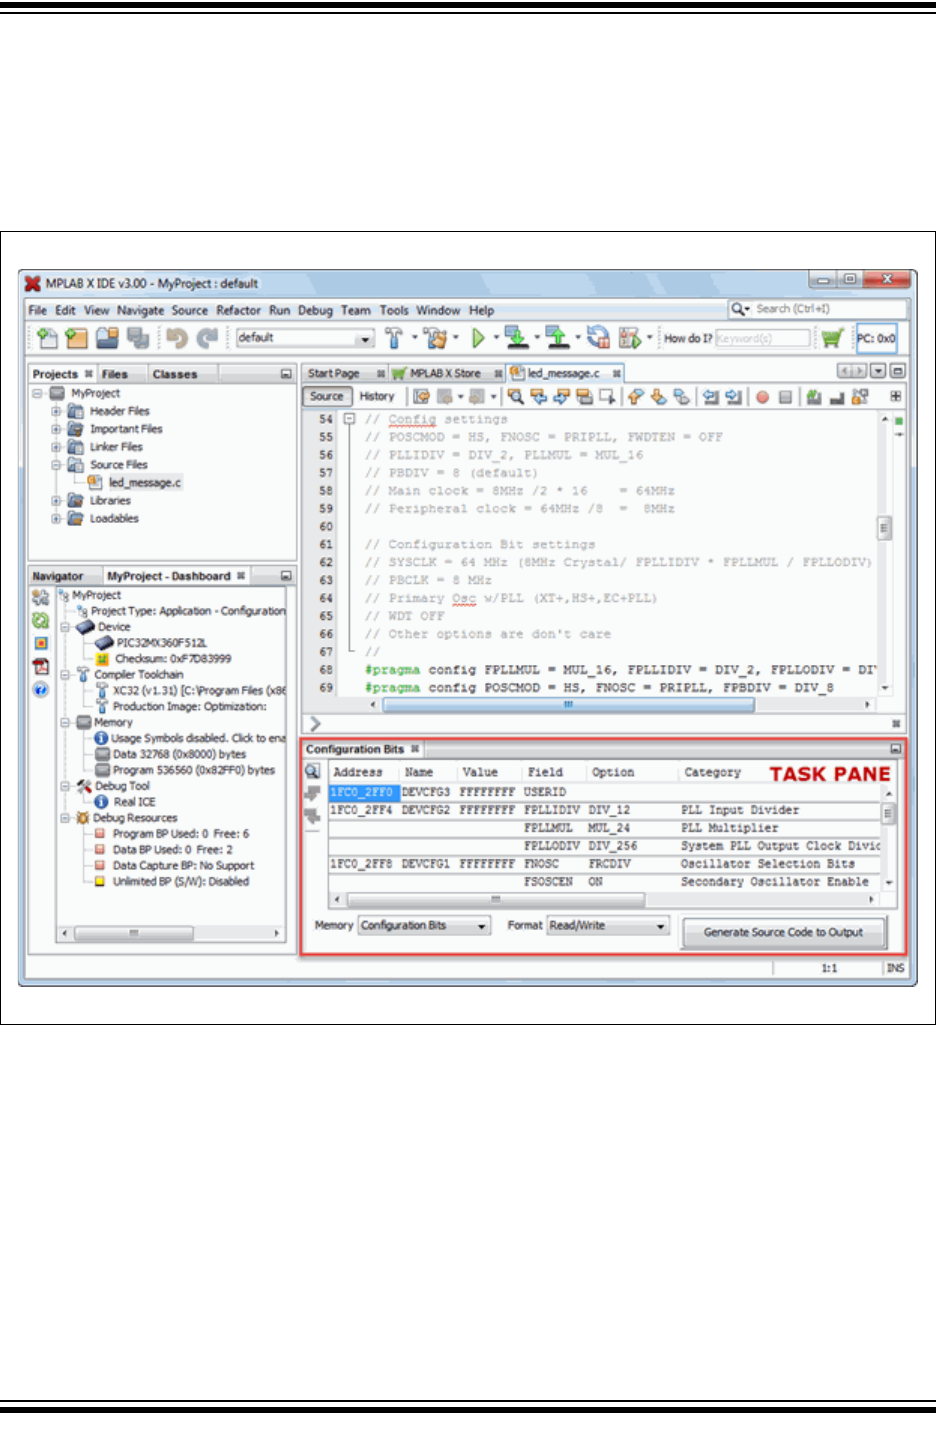The image size is (936, 1429).
Task: Click the Undo arrow in main toolbar
Action: (x=177, y=338)
